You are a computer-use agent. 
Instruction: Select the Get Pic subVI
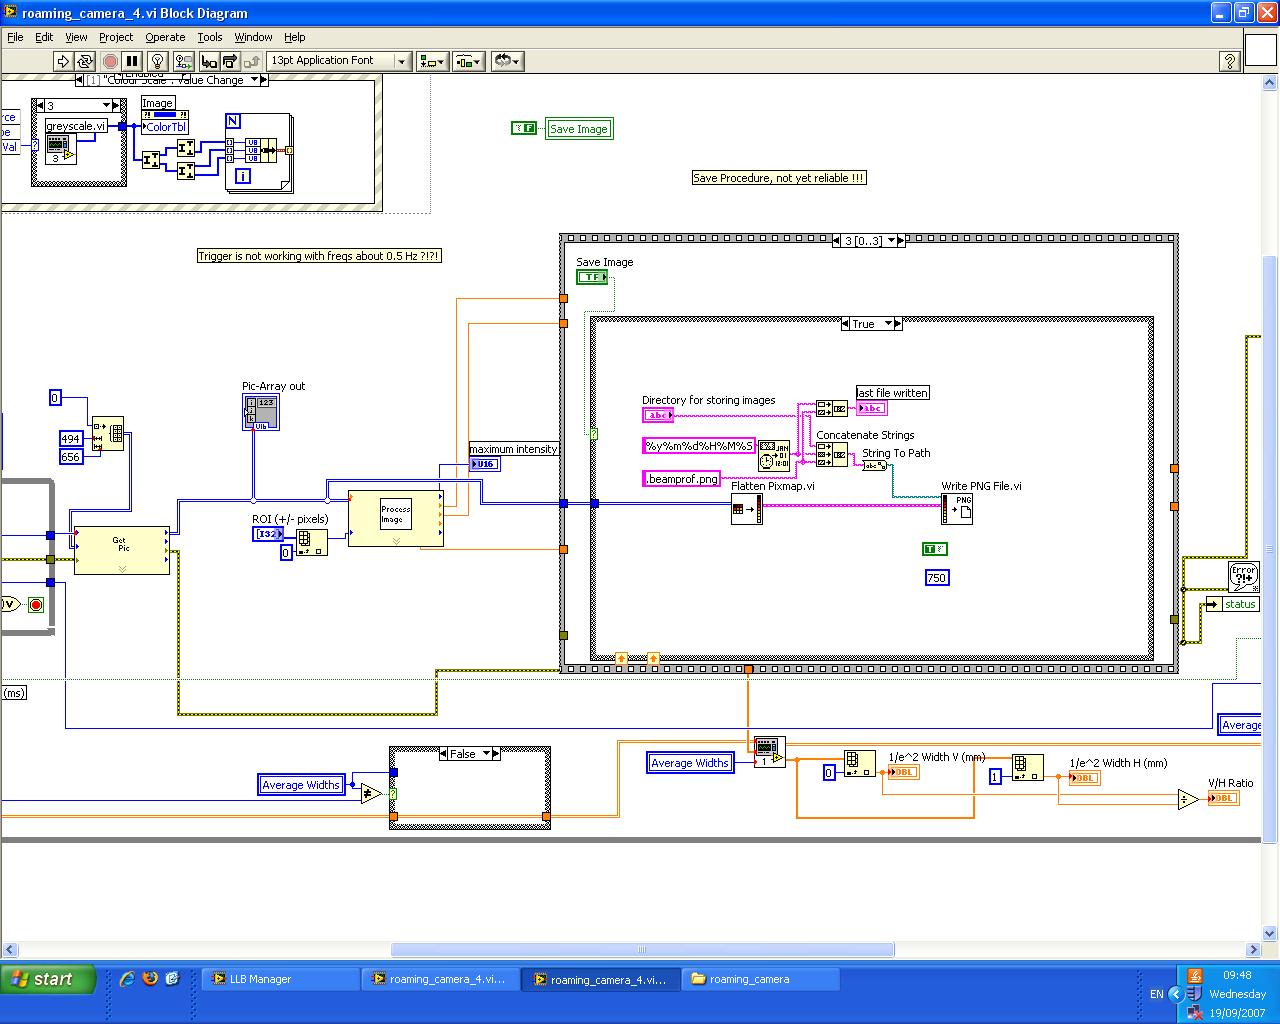click(121, 549)
